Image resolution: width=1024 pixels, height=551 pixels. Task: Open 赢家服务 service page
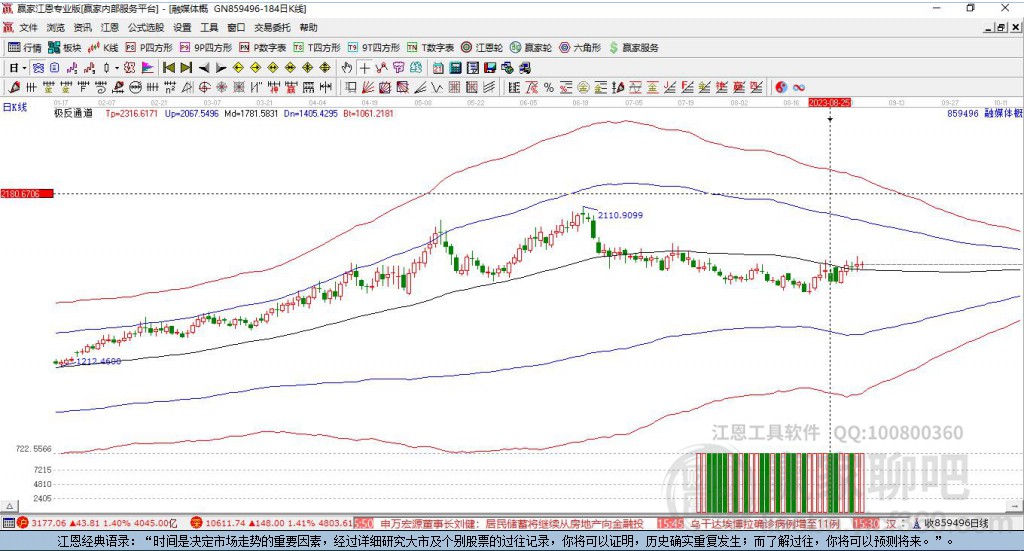[x=633, y=48]
